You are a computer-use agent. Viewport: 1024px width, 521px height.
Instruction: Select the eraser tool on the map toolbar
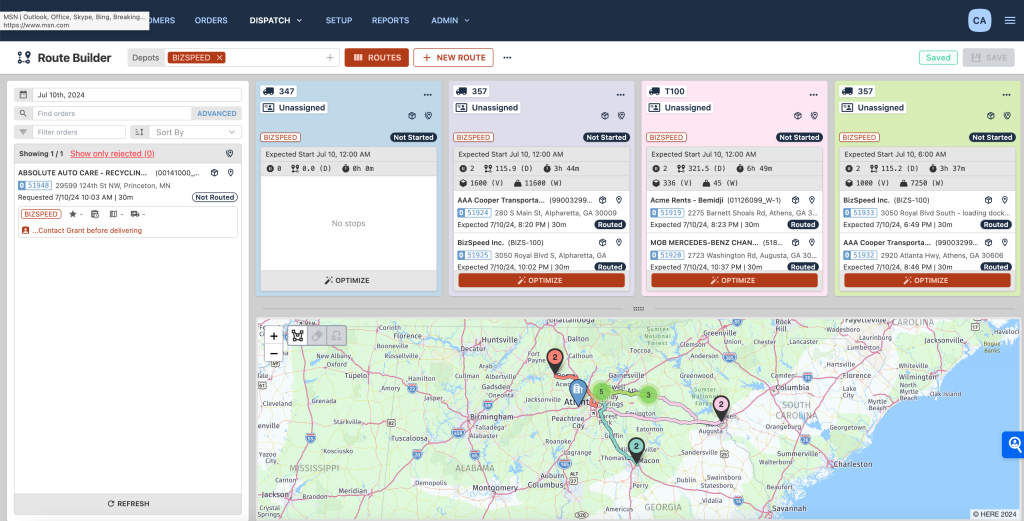pyautogui.click(x=317, y=336)
